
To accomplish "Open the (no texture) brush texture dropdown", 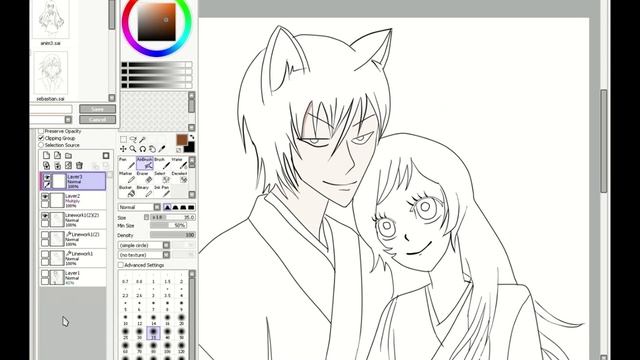I will [144, 255].
